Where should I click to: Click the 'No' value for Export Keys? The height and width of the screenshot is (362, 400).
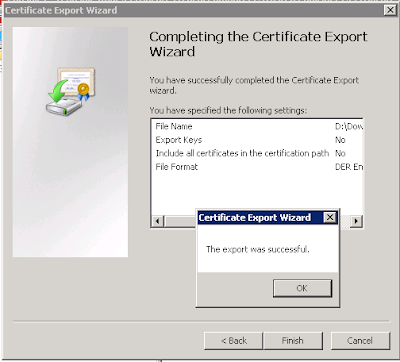coord(340,140)
